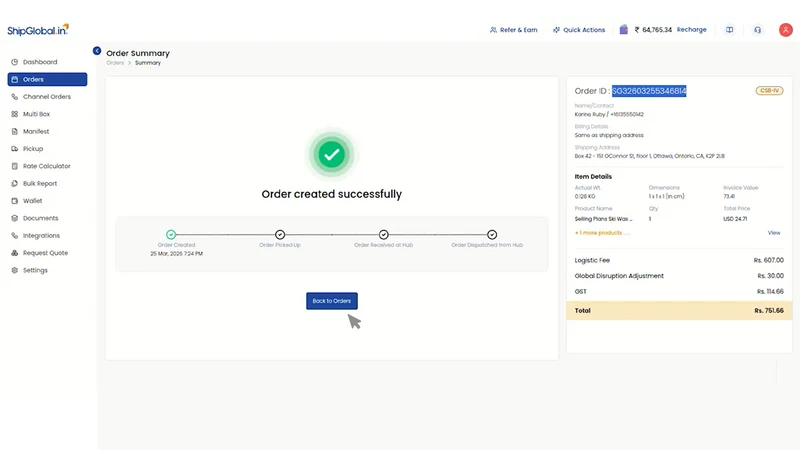Click the Recharge link

[691, 30]
